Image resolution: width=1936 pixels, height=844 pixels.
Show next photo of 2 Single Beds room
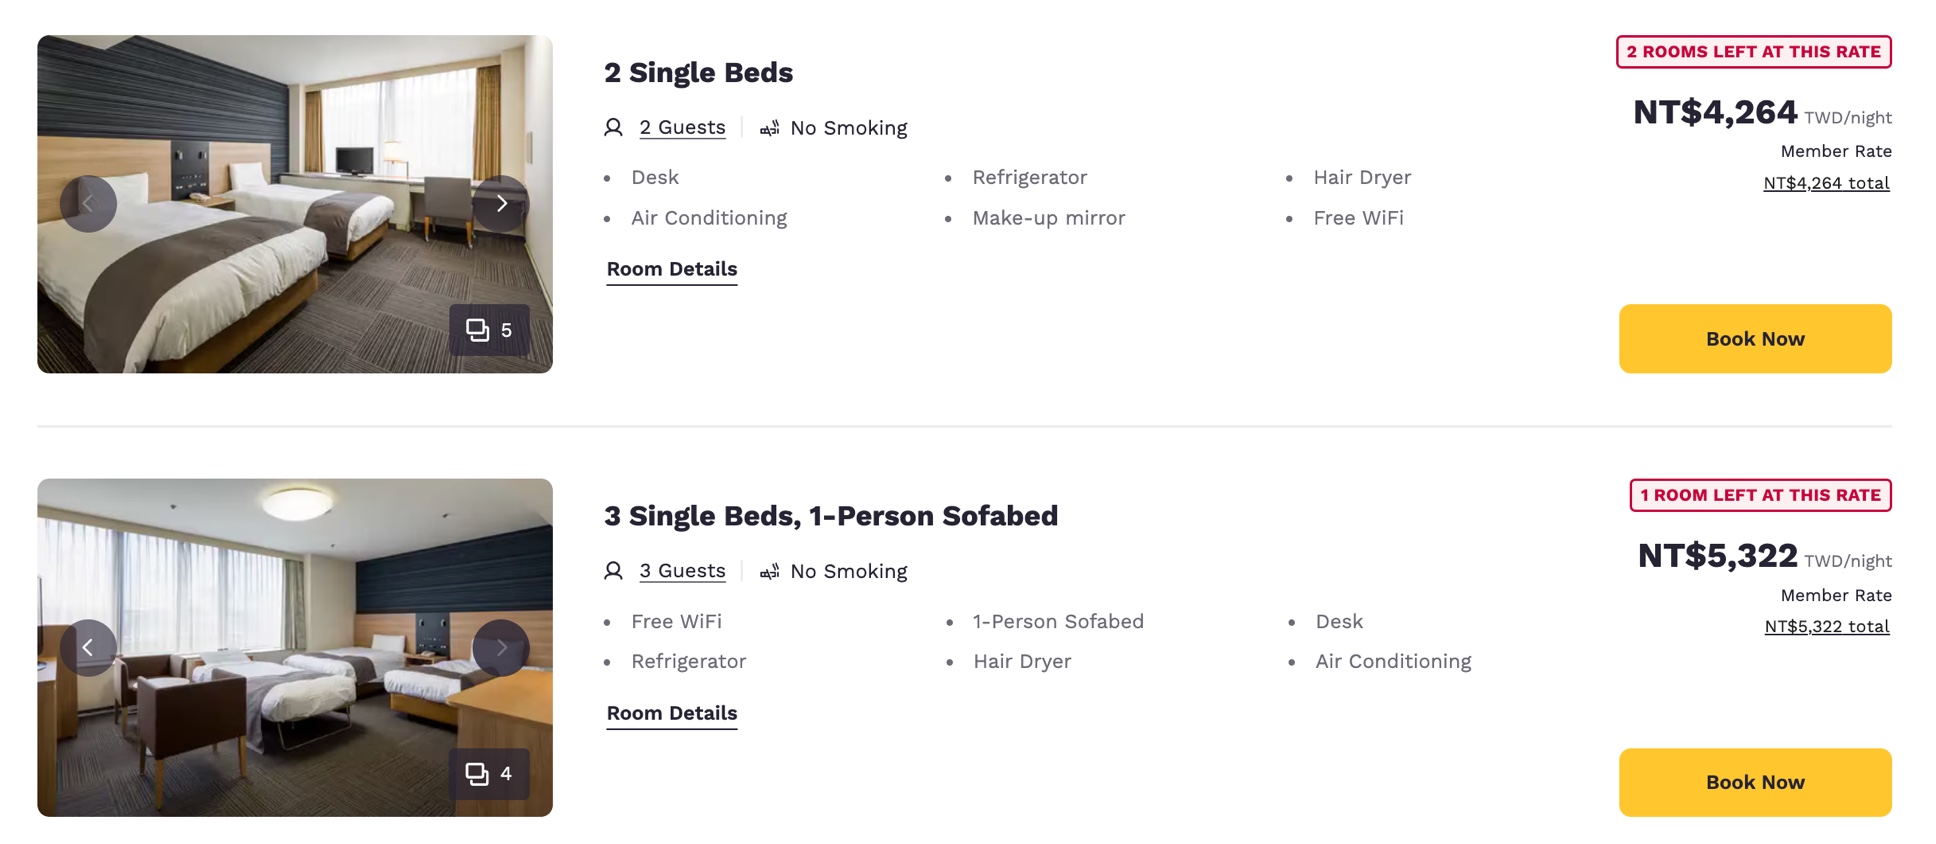pyautogui.click(x=501, y=204)
